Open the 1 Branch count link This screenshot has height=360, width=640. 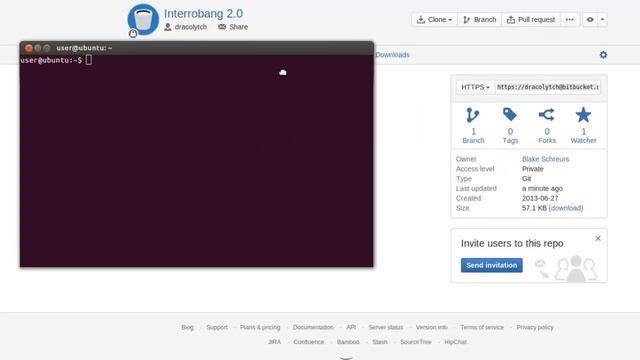(473, 136)
